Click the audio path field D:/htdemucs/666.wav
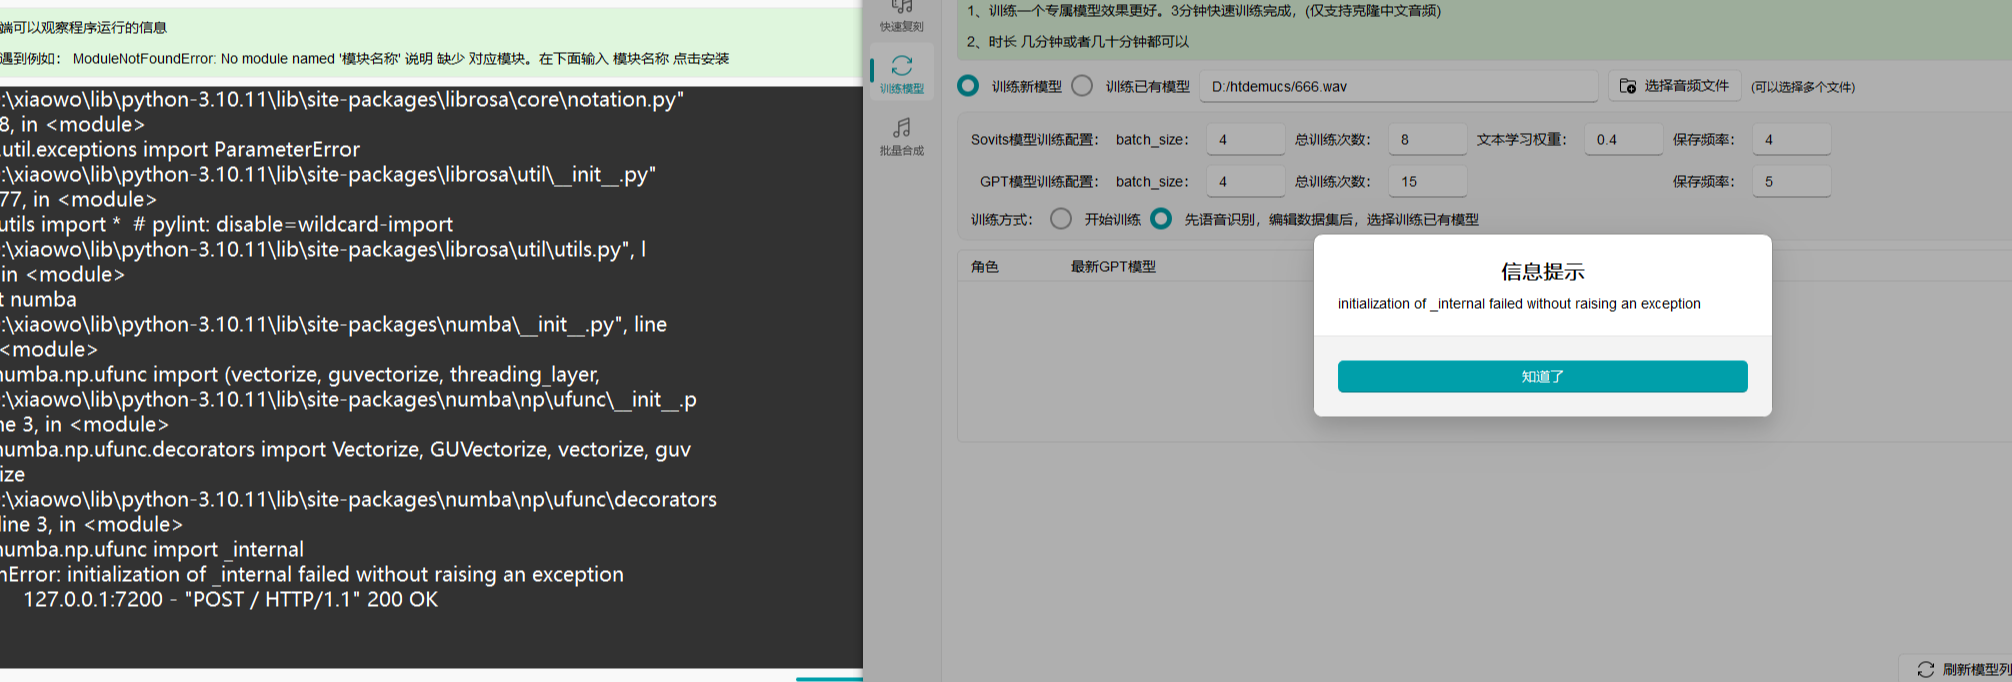The width and height of the screenshot is (2012, 682). (x=1397, y=87)
